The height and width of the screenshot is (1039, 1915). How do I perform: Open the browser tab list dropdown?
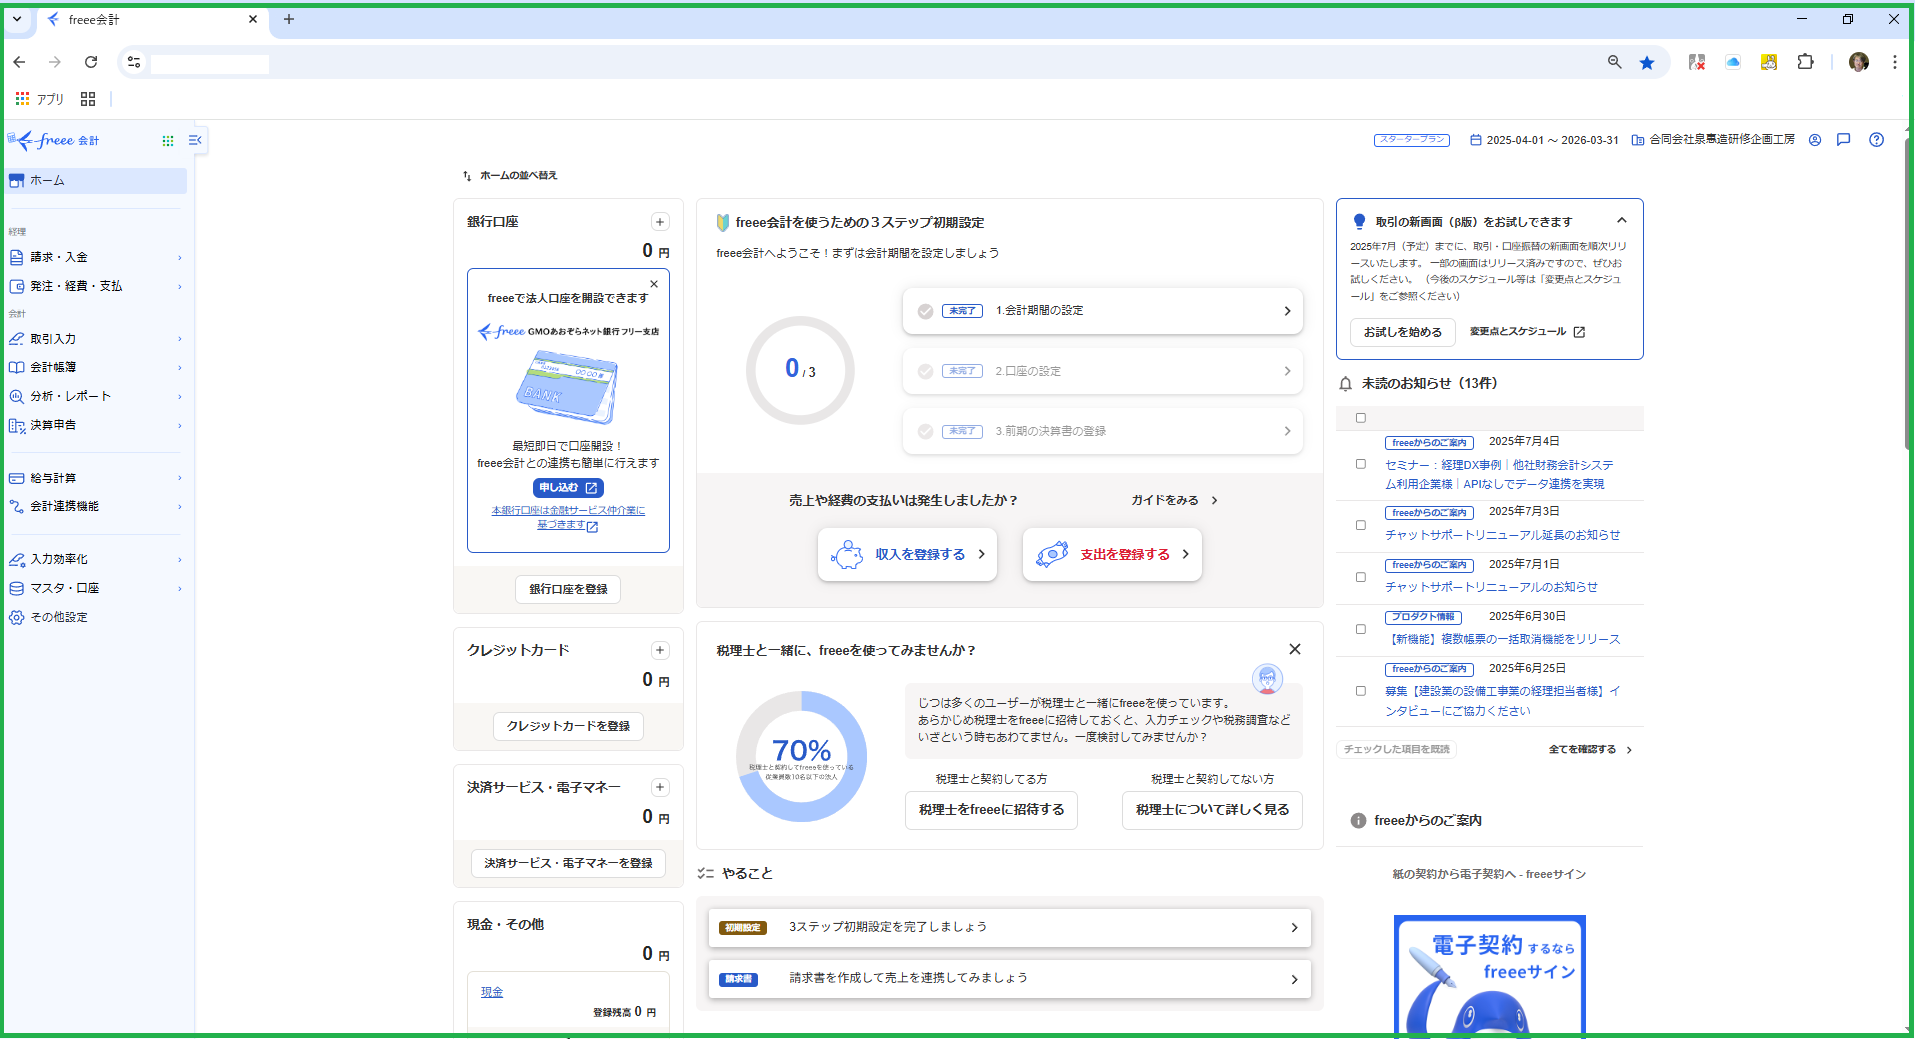pyautogui.click(x=17, y=19)
